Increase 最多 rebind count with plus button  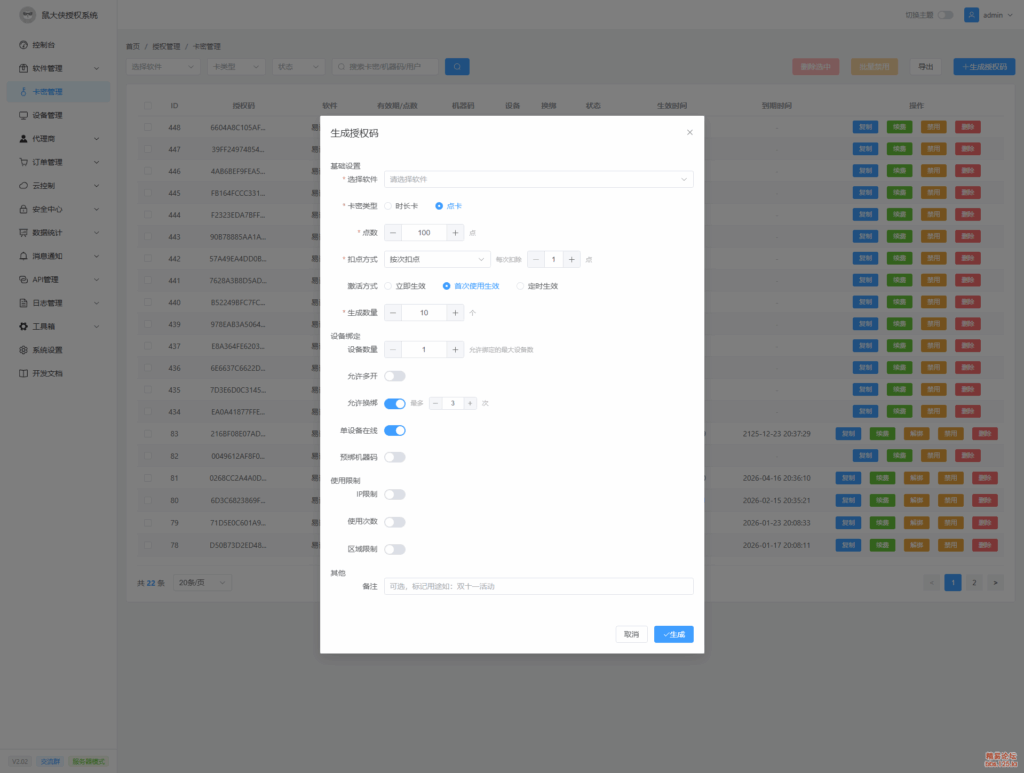coord(470,403)
